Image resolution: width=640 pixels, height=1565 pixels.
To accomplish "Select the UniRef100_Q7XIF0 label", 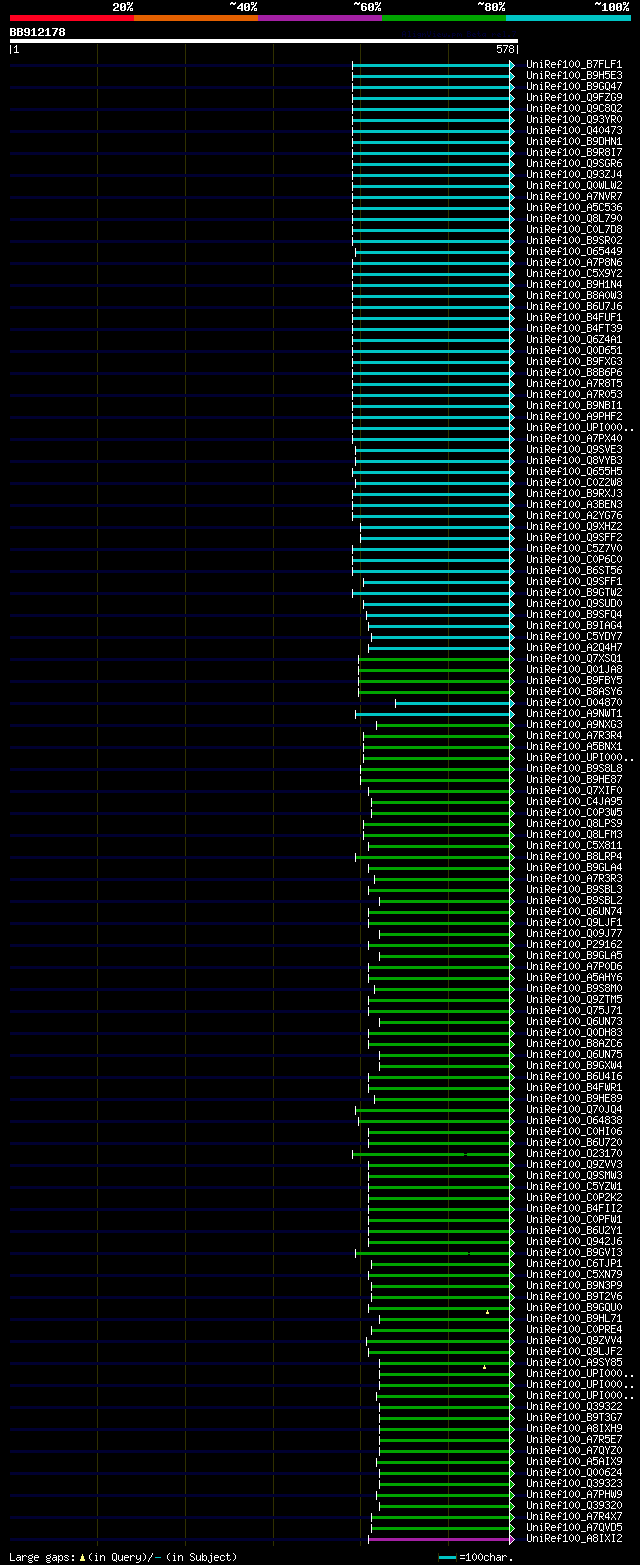I will click(574, 790).
